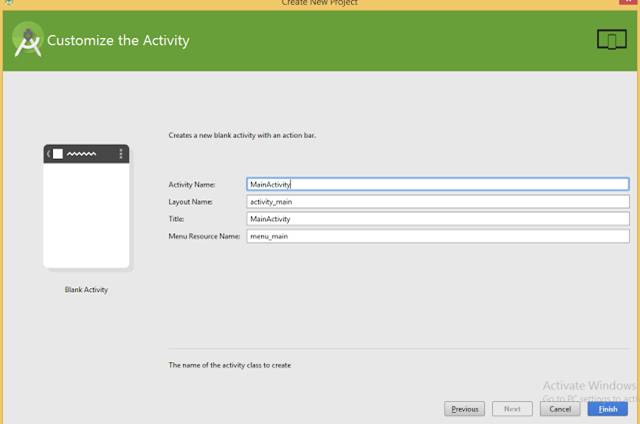
Task: Click 'Creates a new blank activity' description text
Action: point(242,135)
